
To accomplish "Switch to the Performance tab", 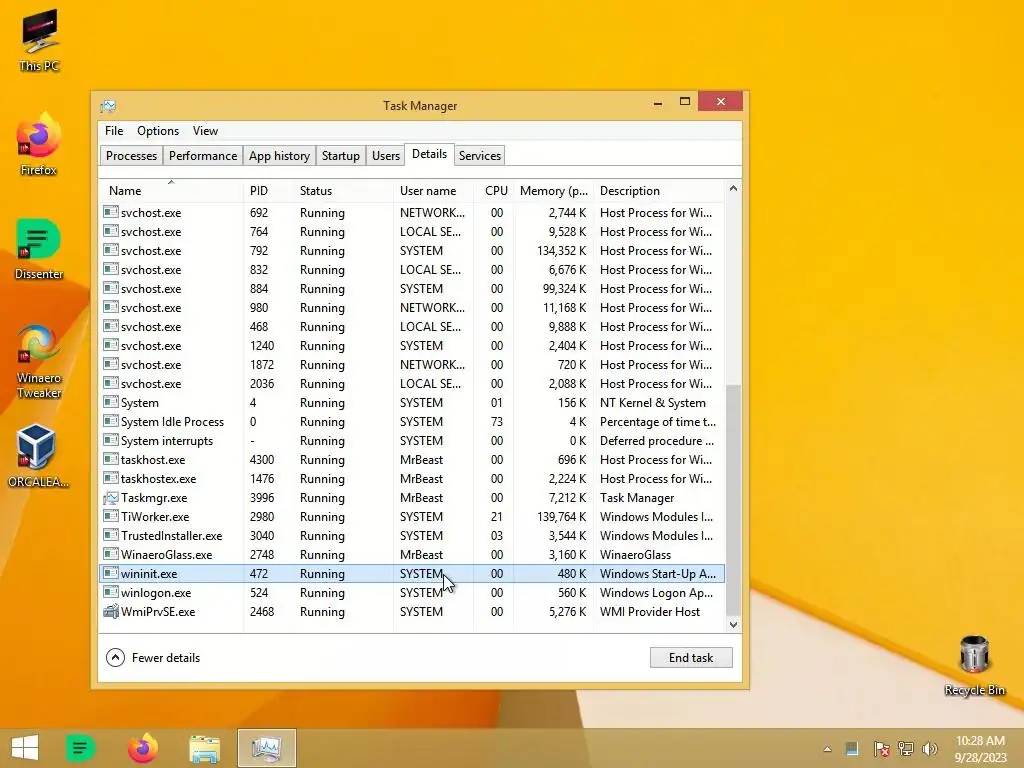I will coord(202,155).
